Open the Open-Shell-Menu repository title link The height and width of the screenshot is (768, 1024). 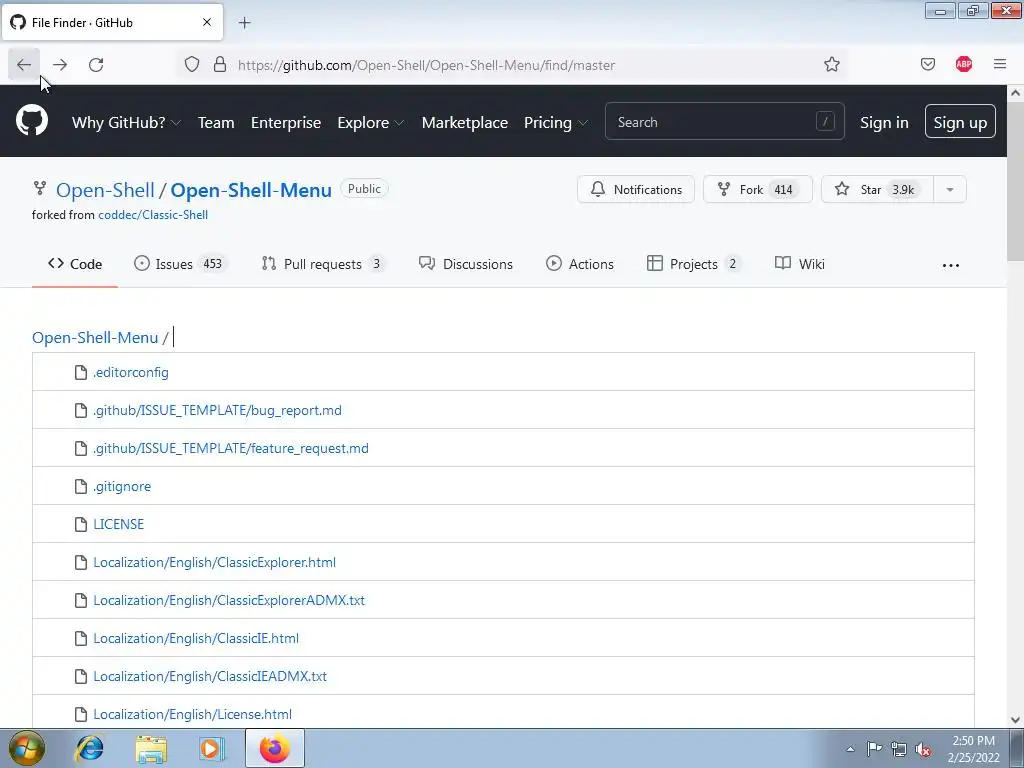click(x=251, y=190)
